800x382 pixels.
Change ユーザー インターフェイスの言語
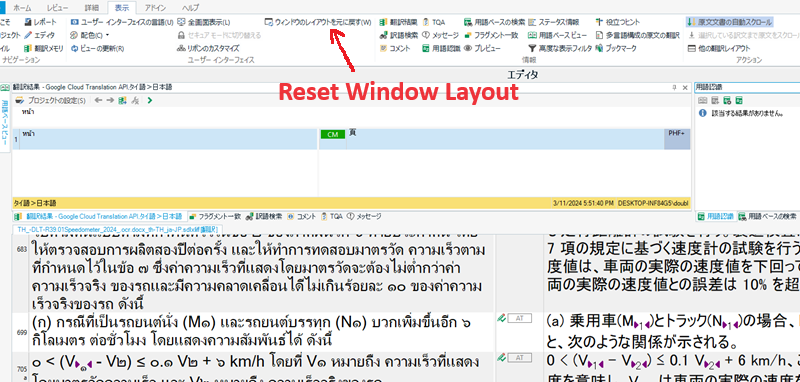pos(122,22)
